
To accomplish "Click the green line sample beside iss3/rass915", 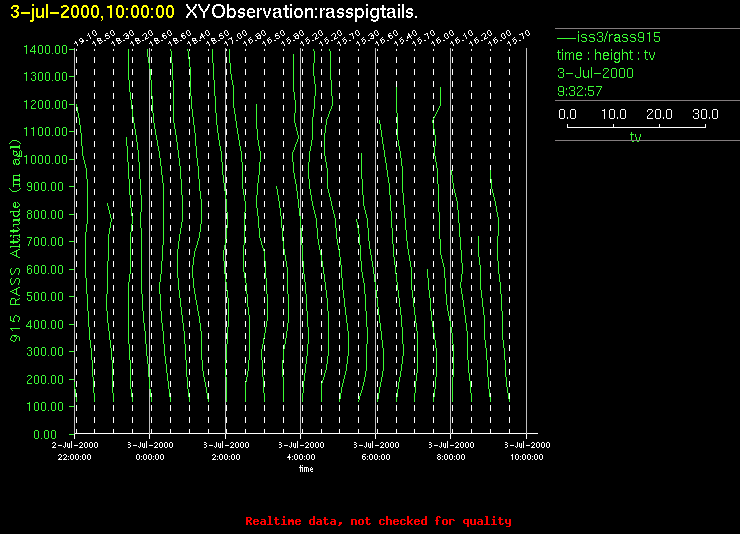I will [566, 38].
